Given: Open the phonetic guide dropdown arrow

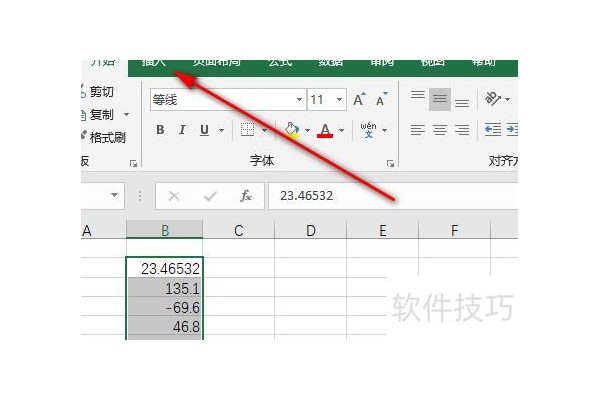Looking at the screenshot, I should click(x=385, y=130).
